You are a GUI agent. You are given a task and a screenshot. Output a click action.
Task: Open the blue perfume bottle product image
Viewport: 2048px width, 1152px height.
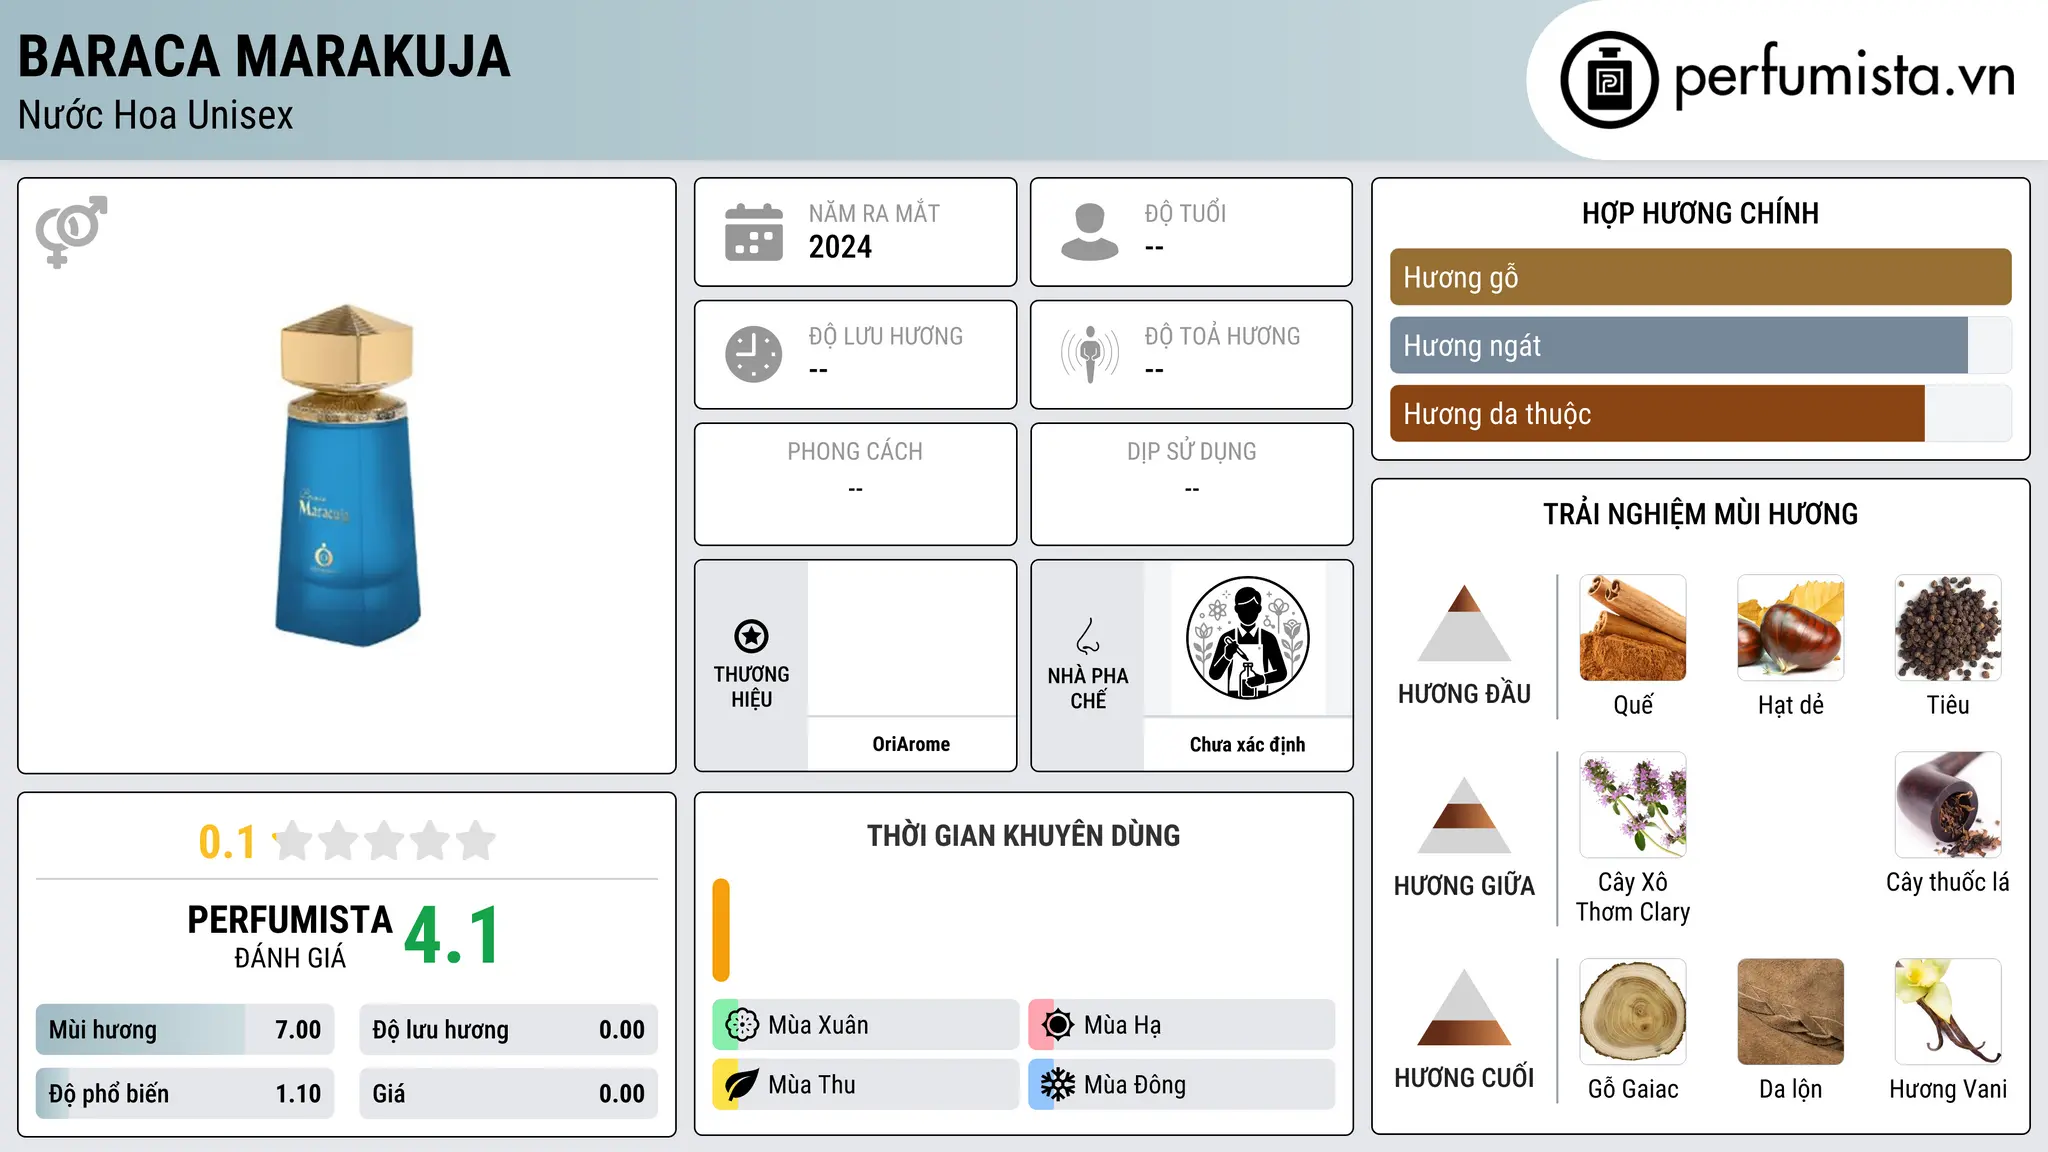tap(347, 476)
